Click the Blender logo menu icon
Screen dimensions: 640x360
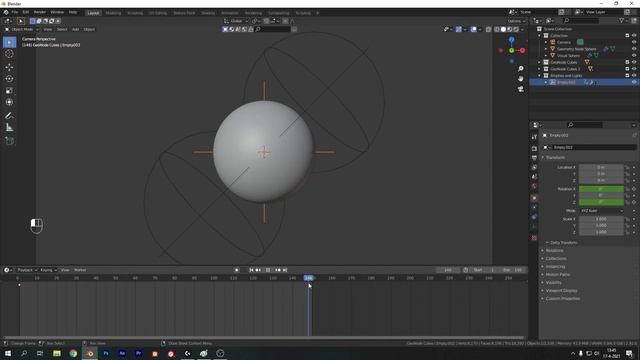[6, 12]
